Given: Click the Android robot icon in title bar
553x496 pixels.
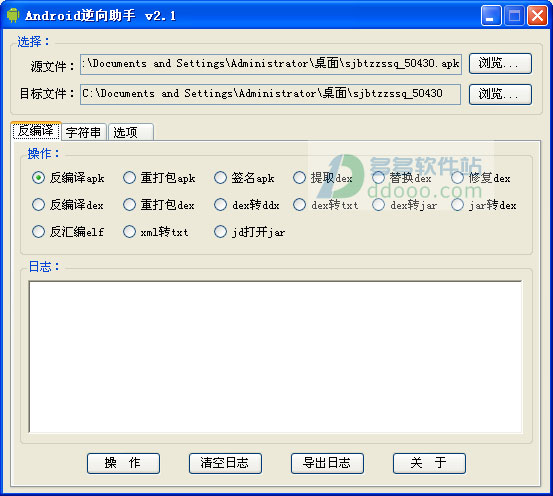Looking at the screenshot, I should click(13, 16).
